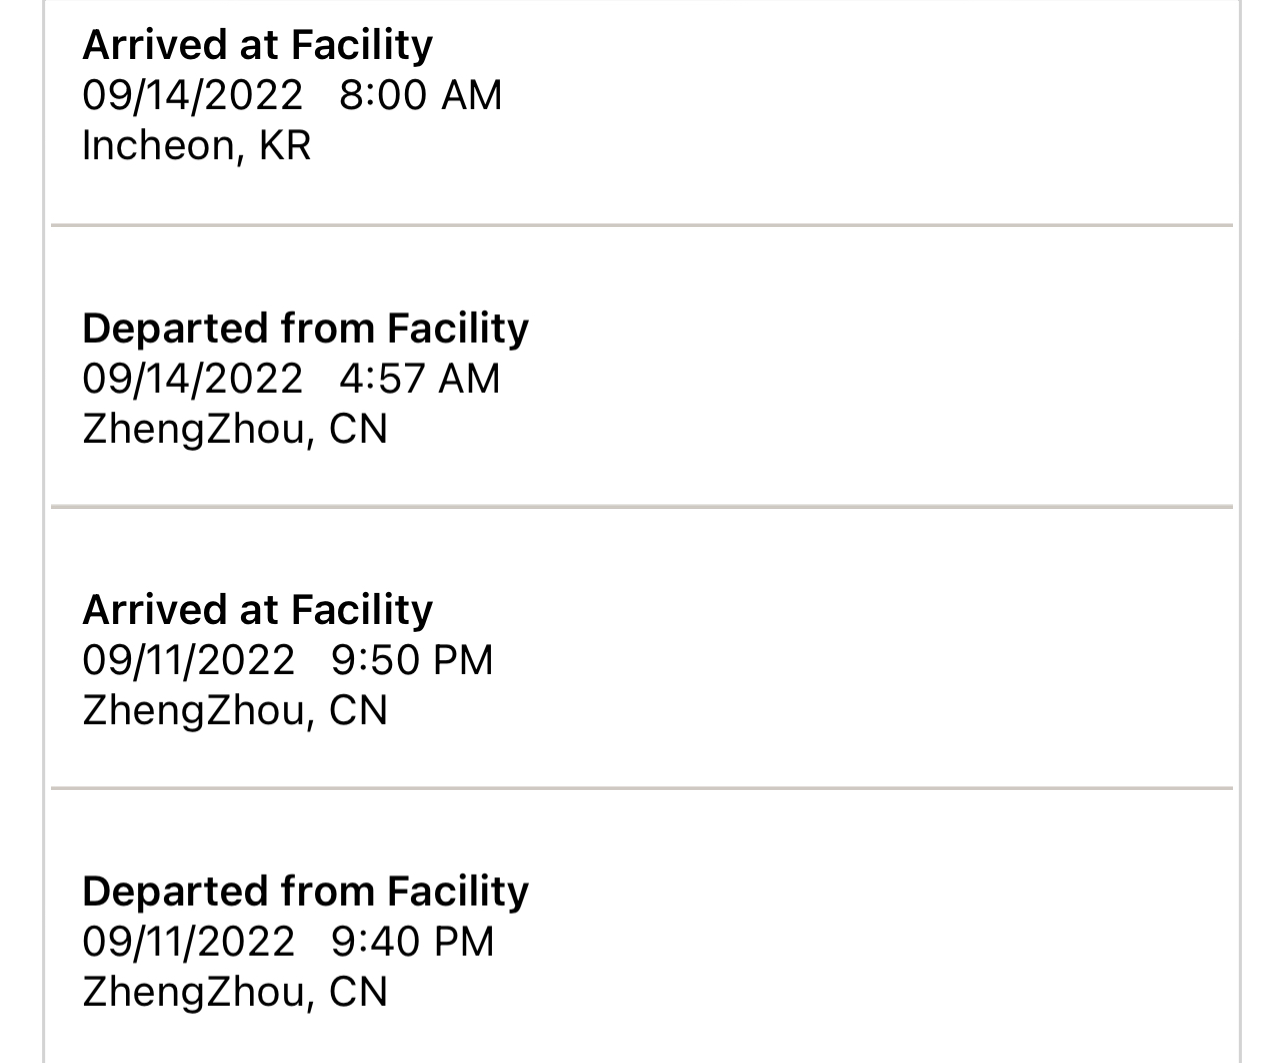This screenshot has height=1063, width=1284.
Task: Click the 9:50 PM arrival time
Action: pos(412,660)
